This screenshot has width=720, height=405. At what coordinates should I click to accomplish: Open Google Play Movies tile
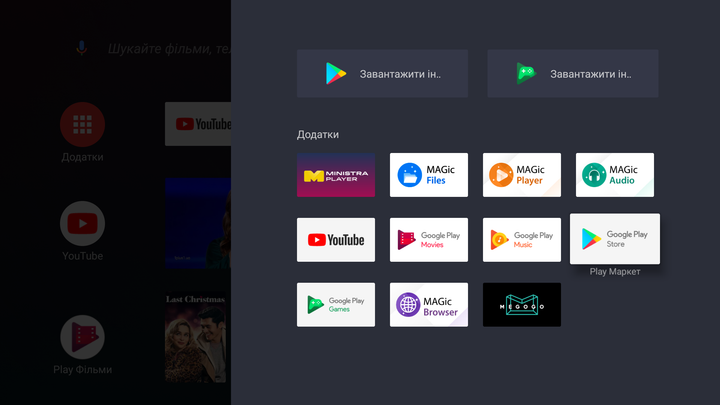click(429, 240)
